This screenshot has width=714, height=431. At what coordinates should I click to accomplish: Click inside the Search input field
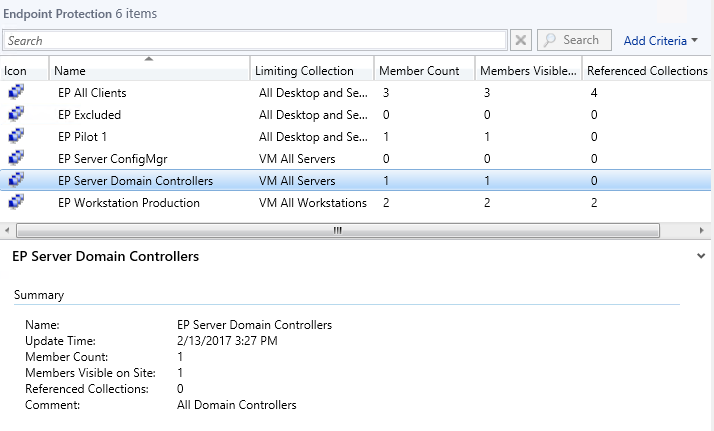255,41
